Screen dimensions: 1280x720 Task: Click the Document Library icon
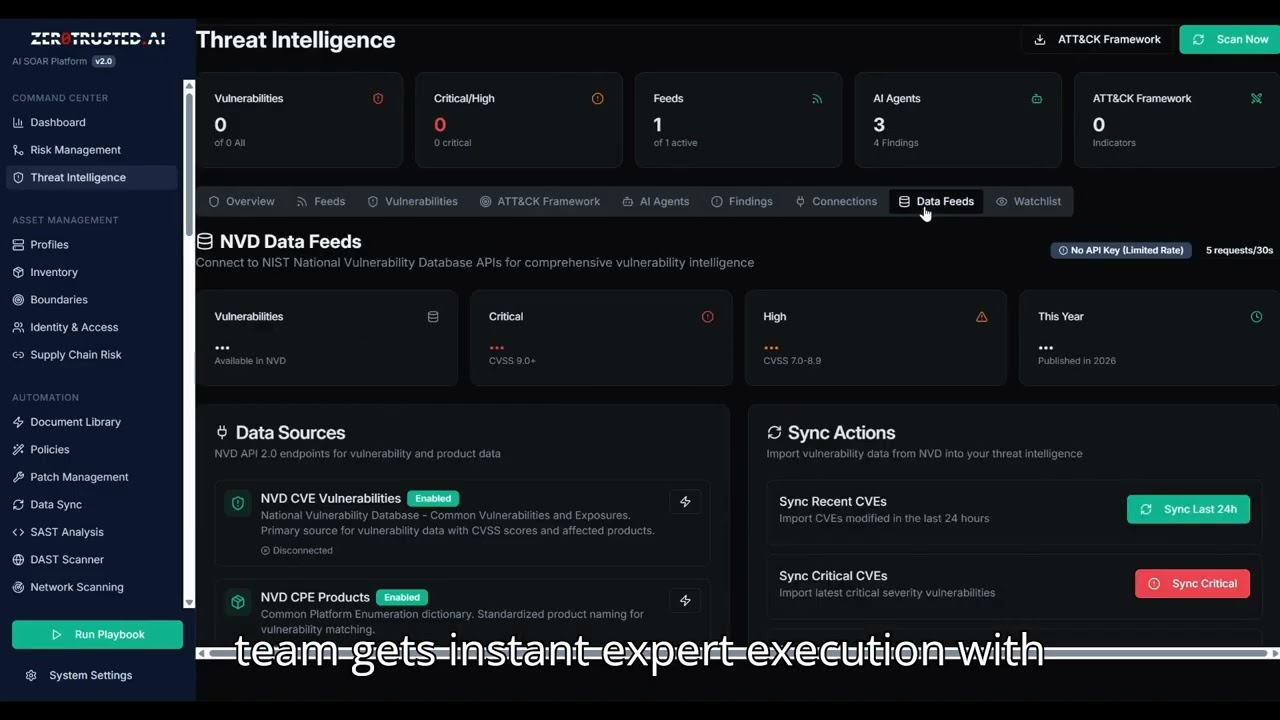pyautogui.click(x=18, y=422)
